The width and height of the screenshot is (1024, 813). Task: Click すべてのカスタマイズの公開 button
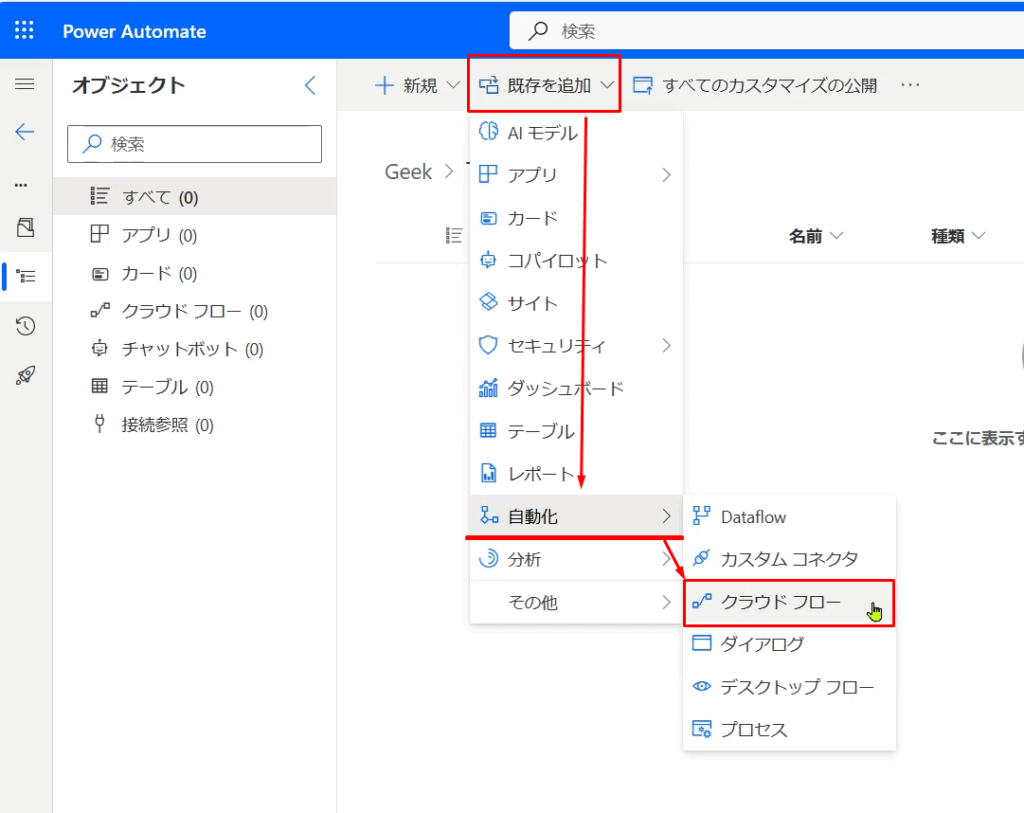point(755,85)
